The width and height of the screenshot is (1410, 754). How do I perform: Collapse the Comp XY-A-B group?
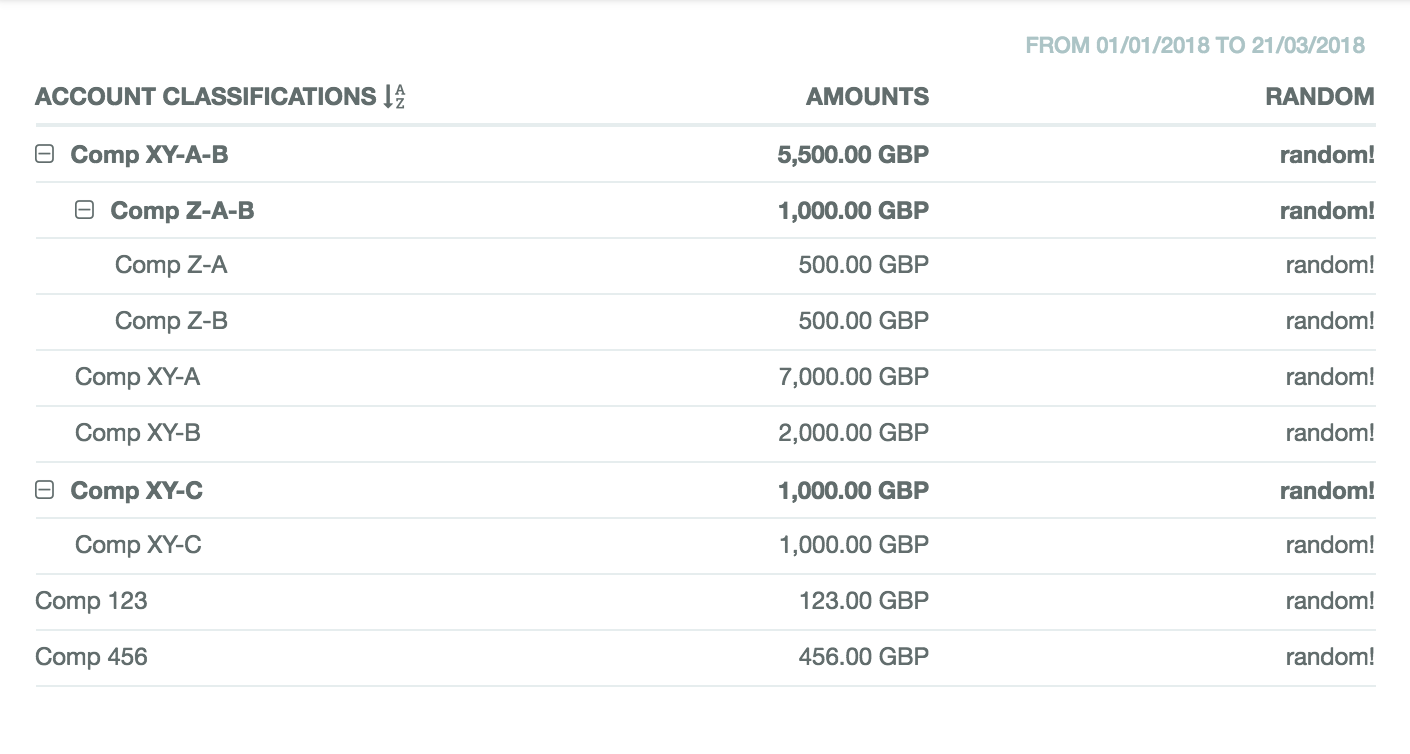(44, 155)
